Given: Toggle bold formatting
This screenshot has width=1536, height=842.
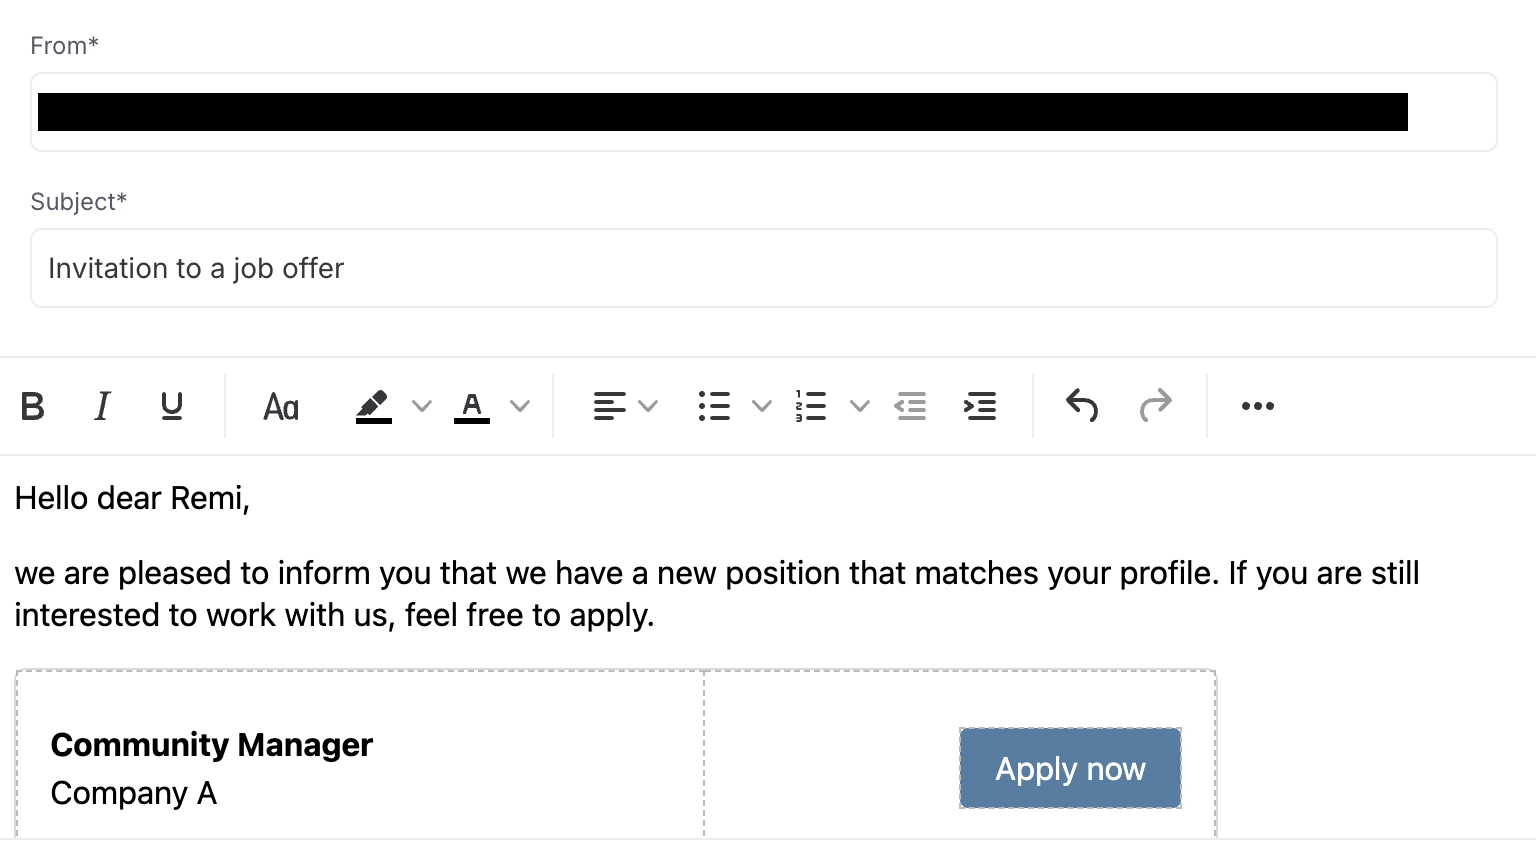Looking at the screenshot, I should coord(33,406).
